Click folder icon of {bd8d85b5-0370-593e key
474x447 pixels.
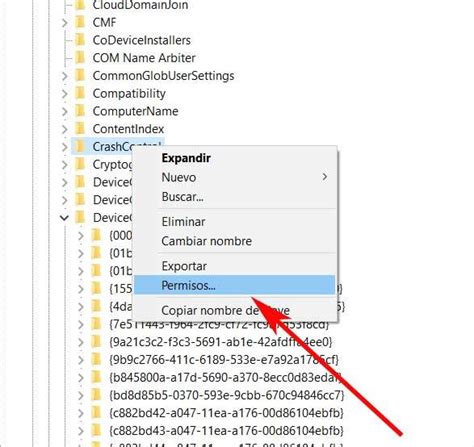coord(96,395)
